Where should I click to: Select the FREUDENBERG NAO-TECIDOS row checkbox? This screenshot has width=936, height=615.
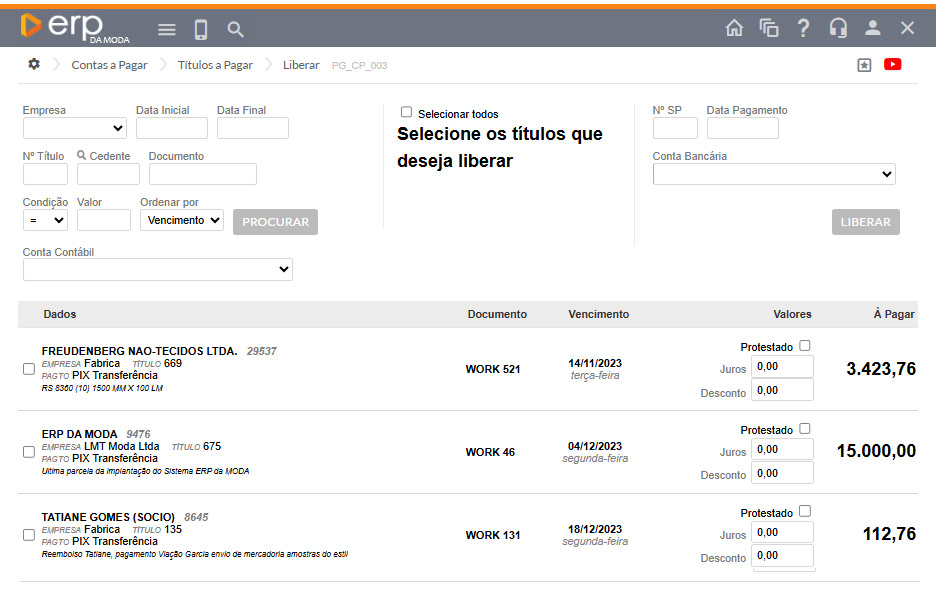click(x=29, y=369)
